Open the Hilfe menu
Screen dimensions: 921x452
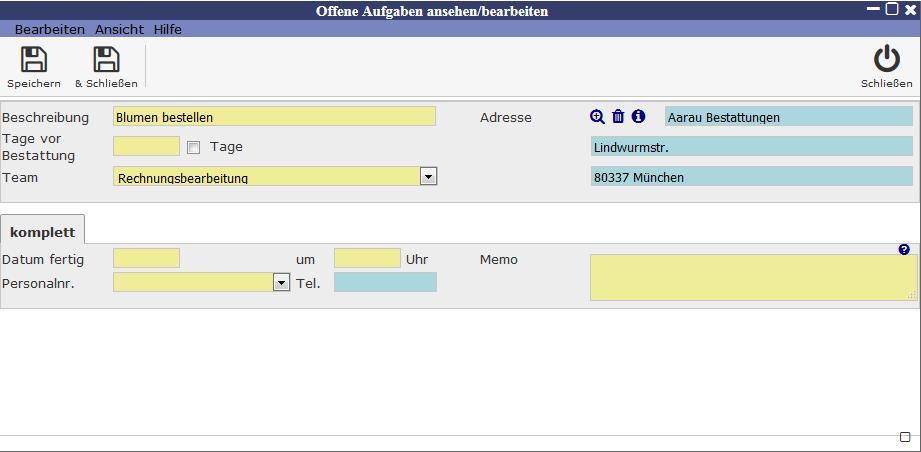click(x=168, y=29)
